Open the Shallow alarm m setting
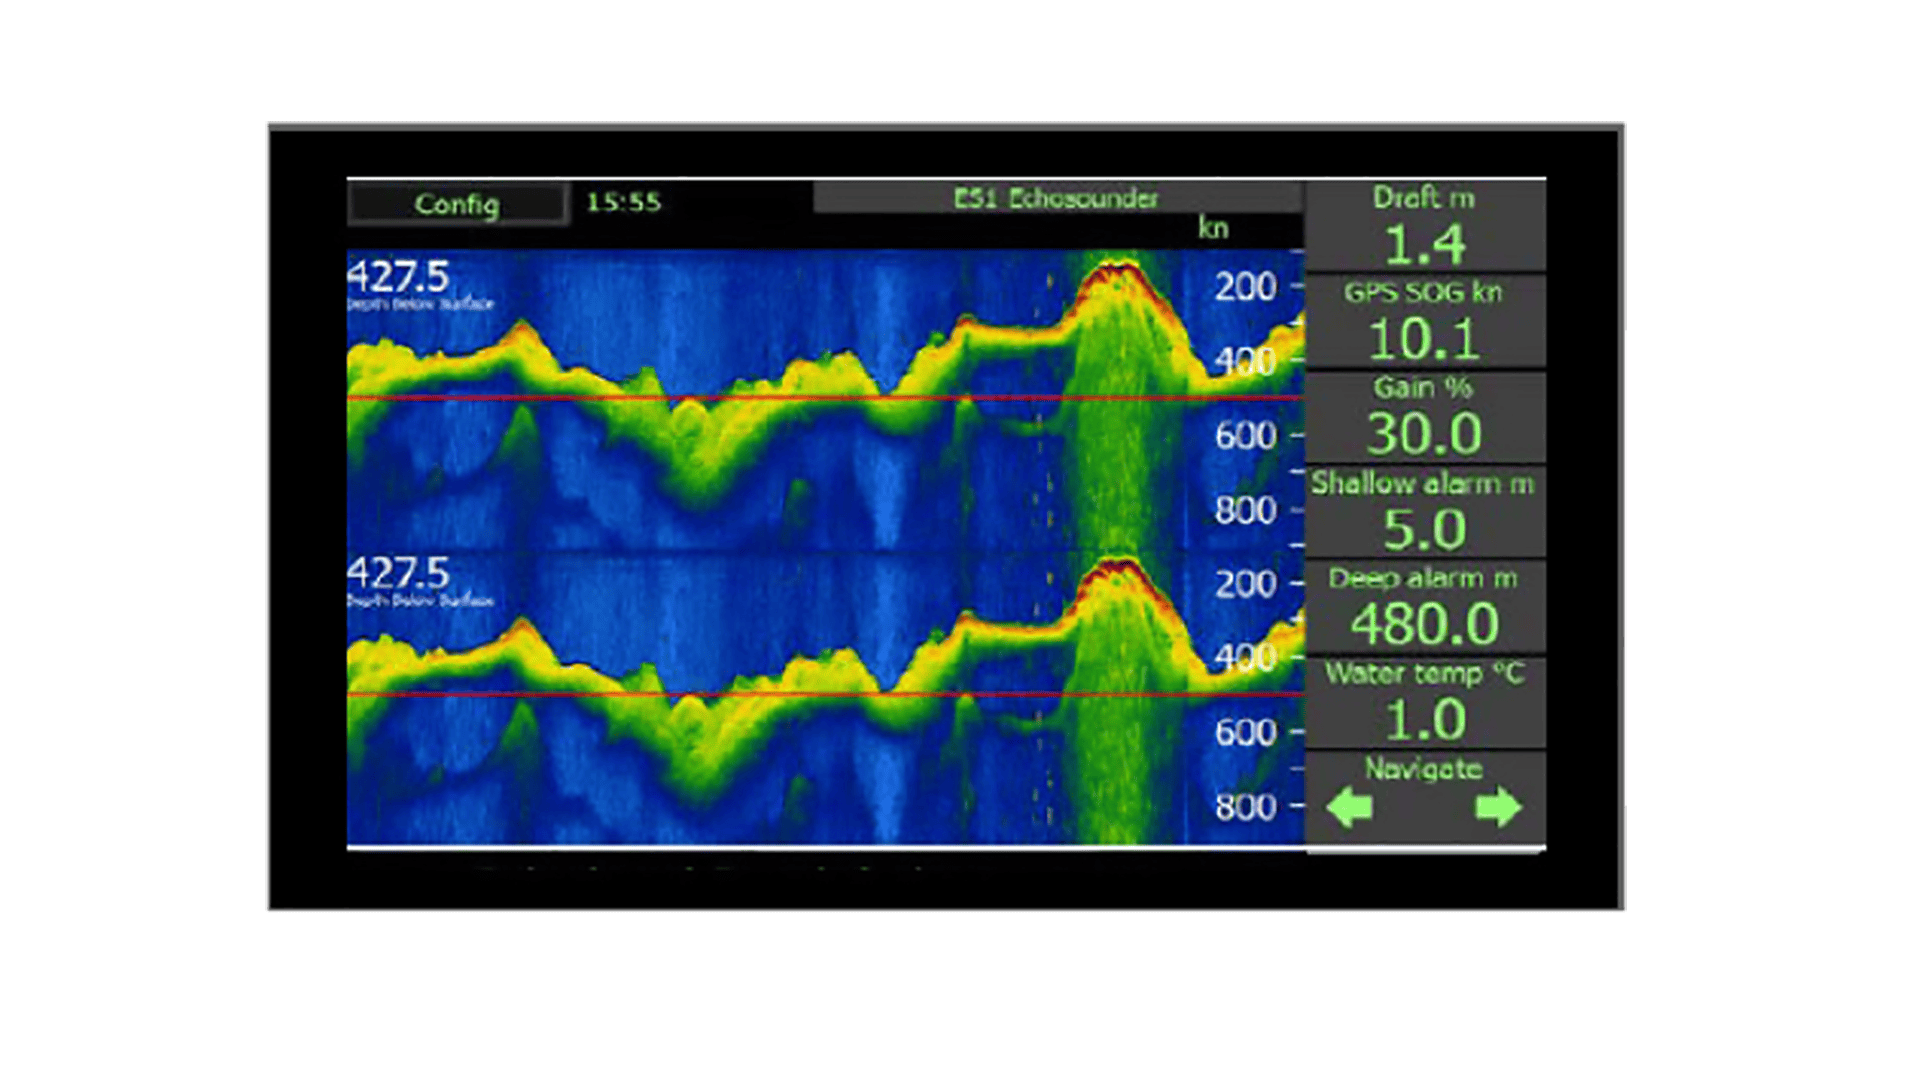Image resolution: width=1920 pixels, height=1080 pixels. click(x=1424, y=511)
